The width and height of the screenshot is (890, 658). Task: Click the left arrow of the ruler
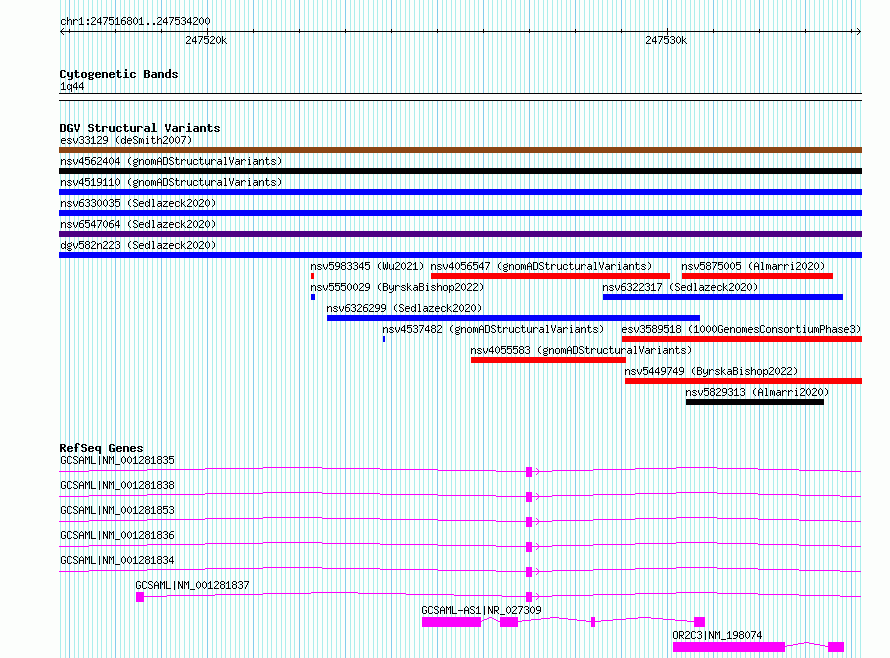pyautogui.click(x=63, y=31)
